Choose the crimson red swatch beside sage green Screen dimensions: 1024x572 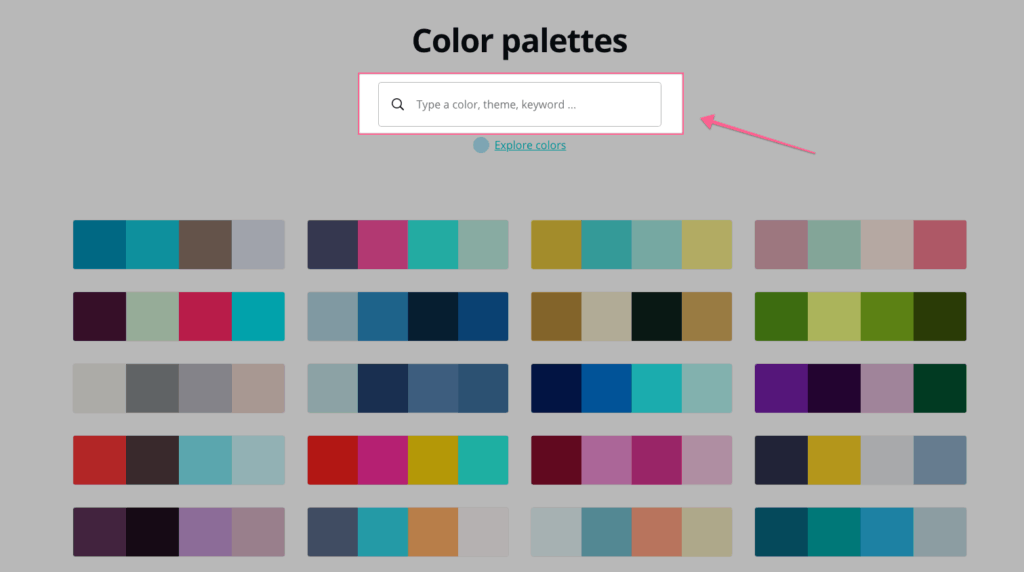pos(205,316)
